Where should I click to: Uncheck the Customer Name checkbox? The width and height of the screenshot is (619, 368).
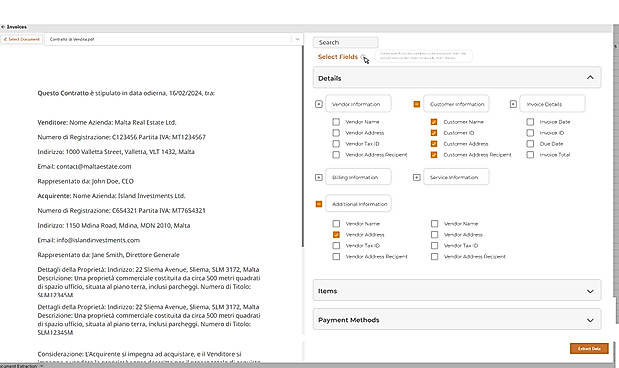click(x=434, y=122)
